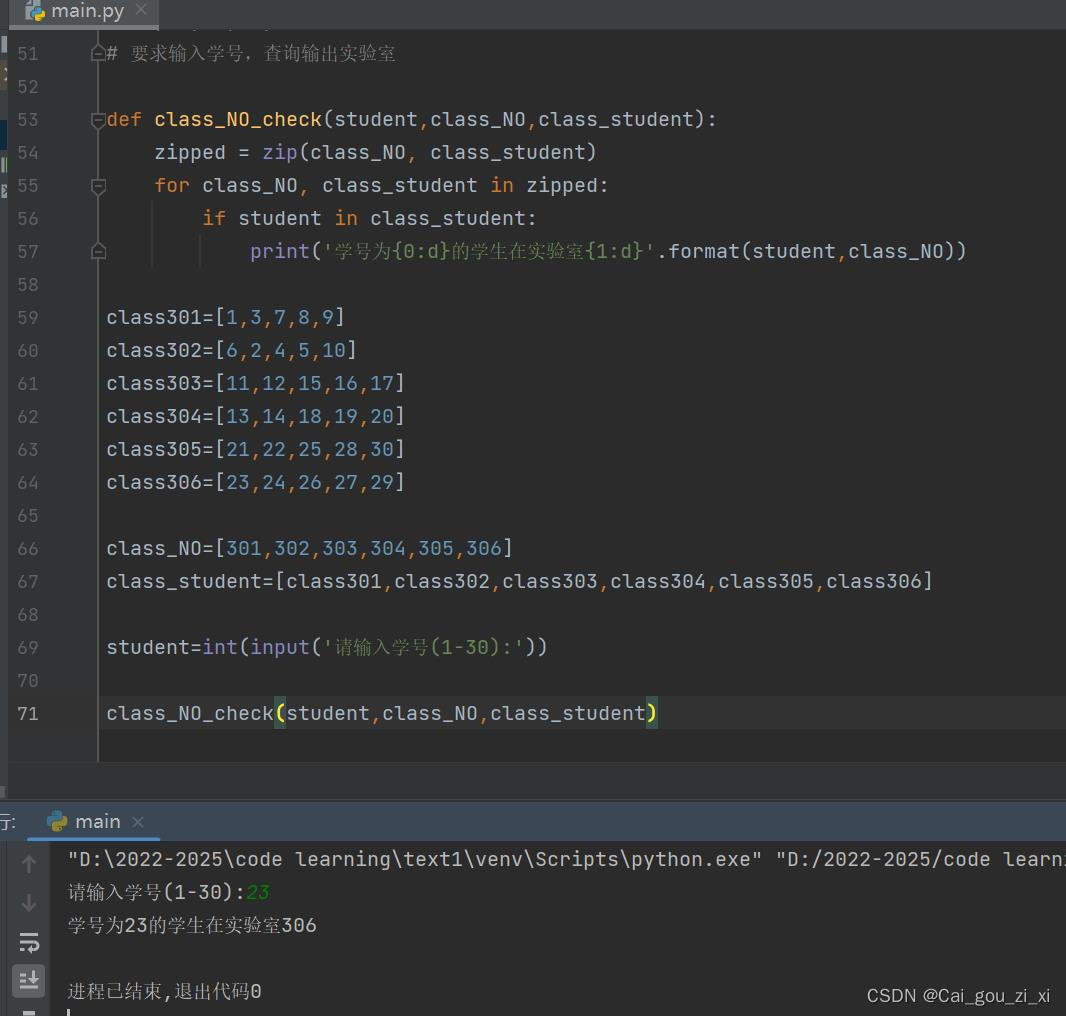Toggle soft-wrap in run console

coord(29,943)
